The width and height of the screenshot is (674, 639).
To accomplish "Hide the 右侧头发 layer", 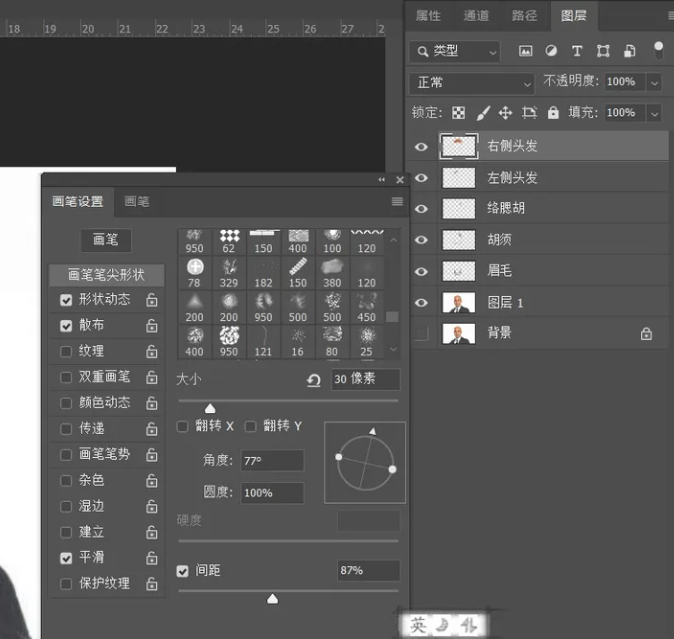I will [421, 147].
